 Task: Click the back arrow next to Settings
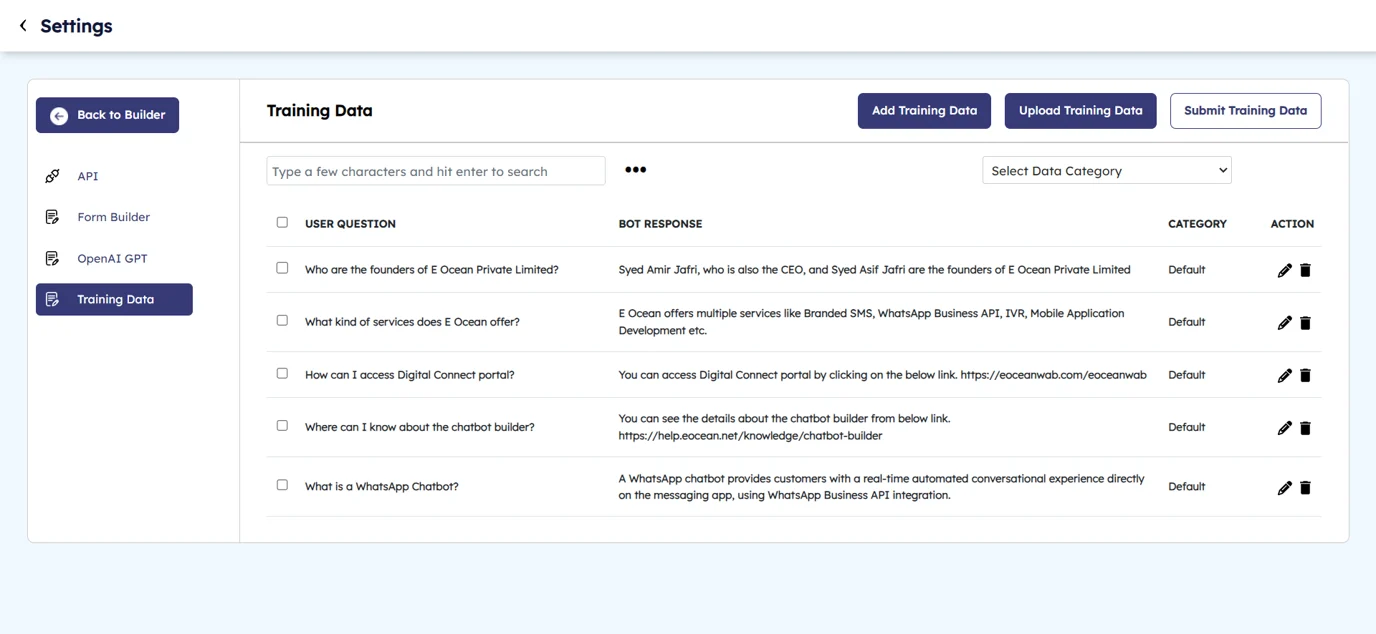[x=23, y=26]
